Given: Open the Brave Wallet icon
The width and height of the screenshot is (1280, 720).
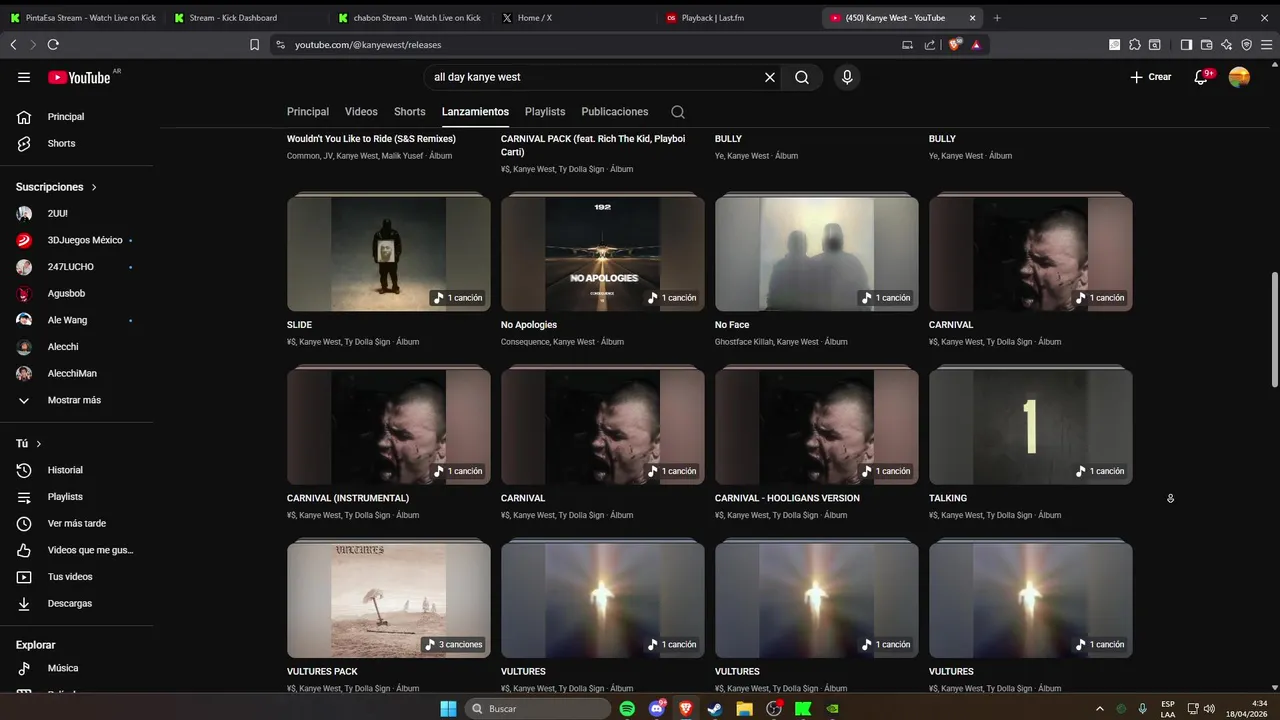Looking at the screenshot, I should (x=1206, y=45).
